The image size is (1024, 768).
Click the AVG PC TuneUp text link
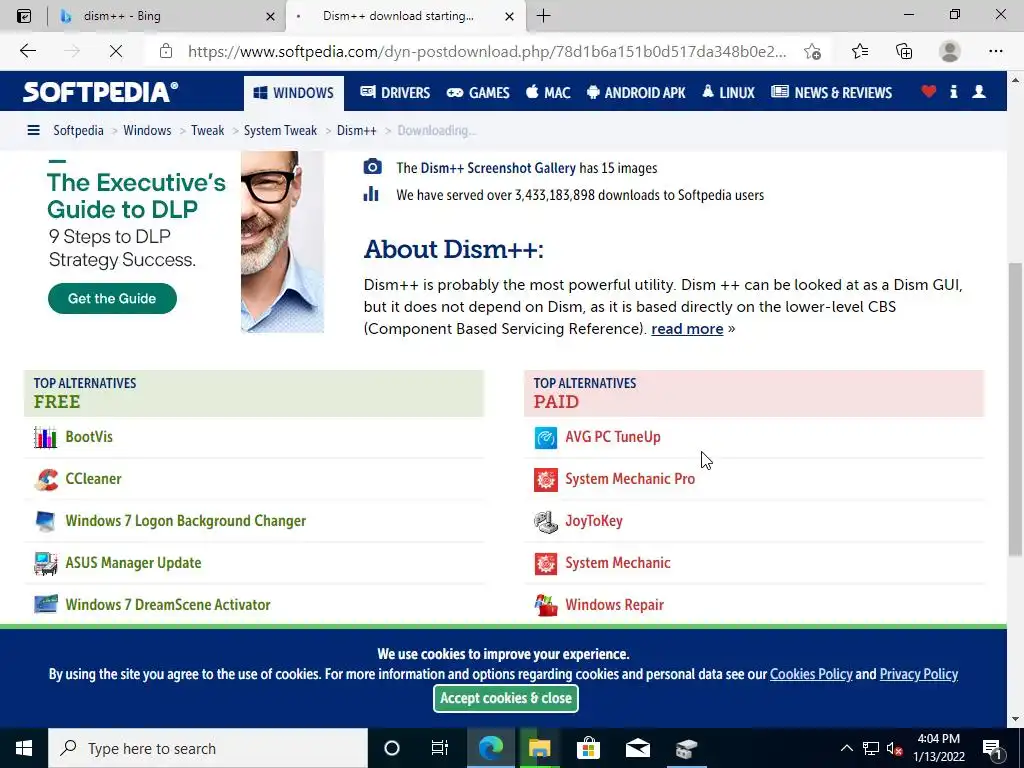click(x=613, y=437)
